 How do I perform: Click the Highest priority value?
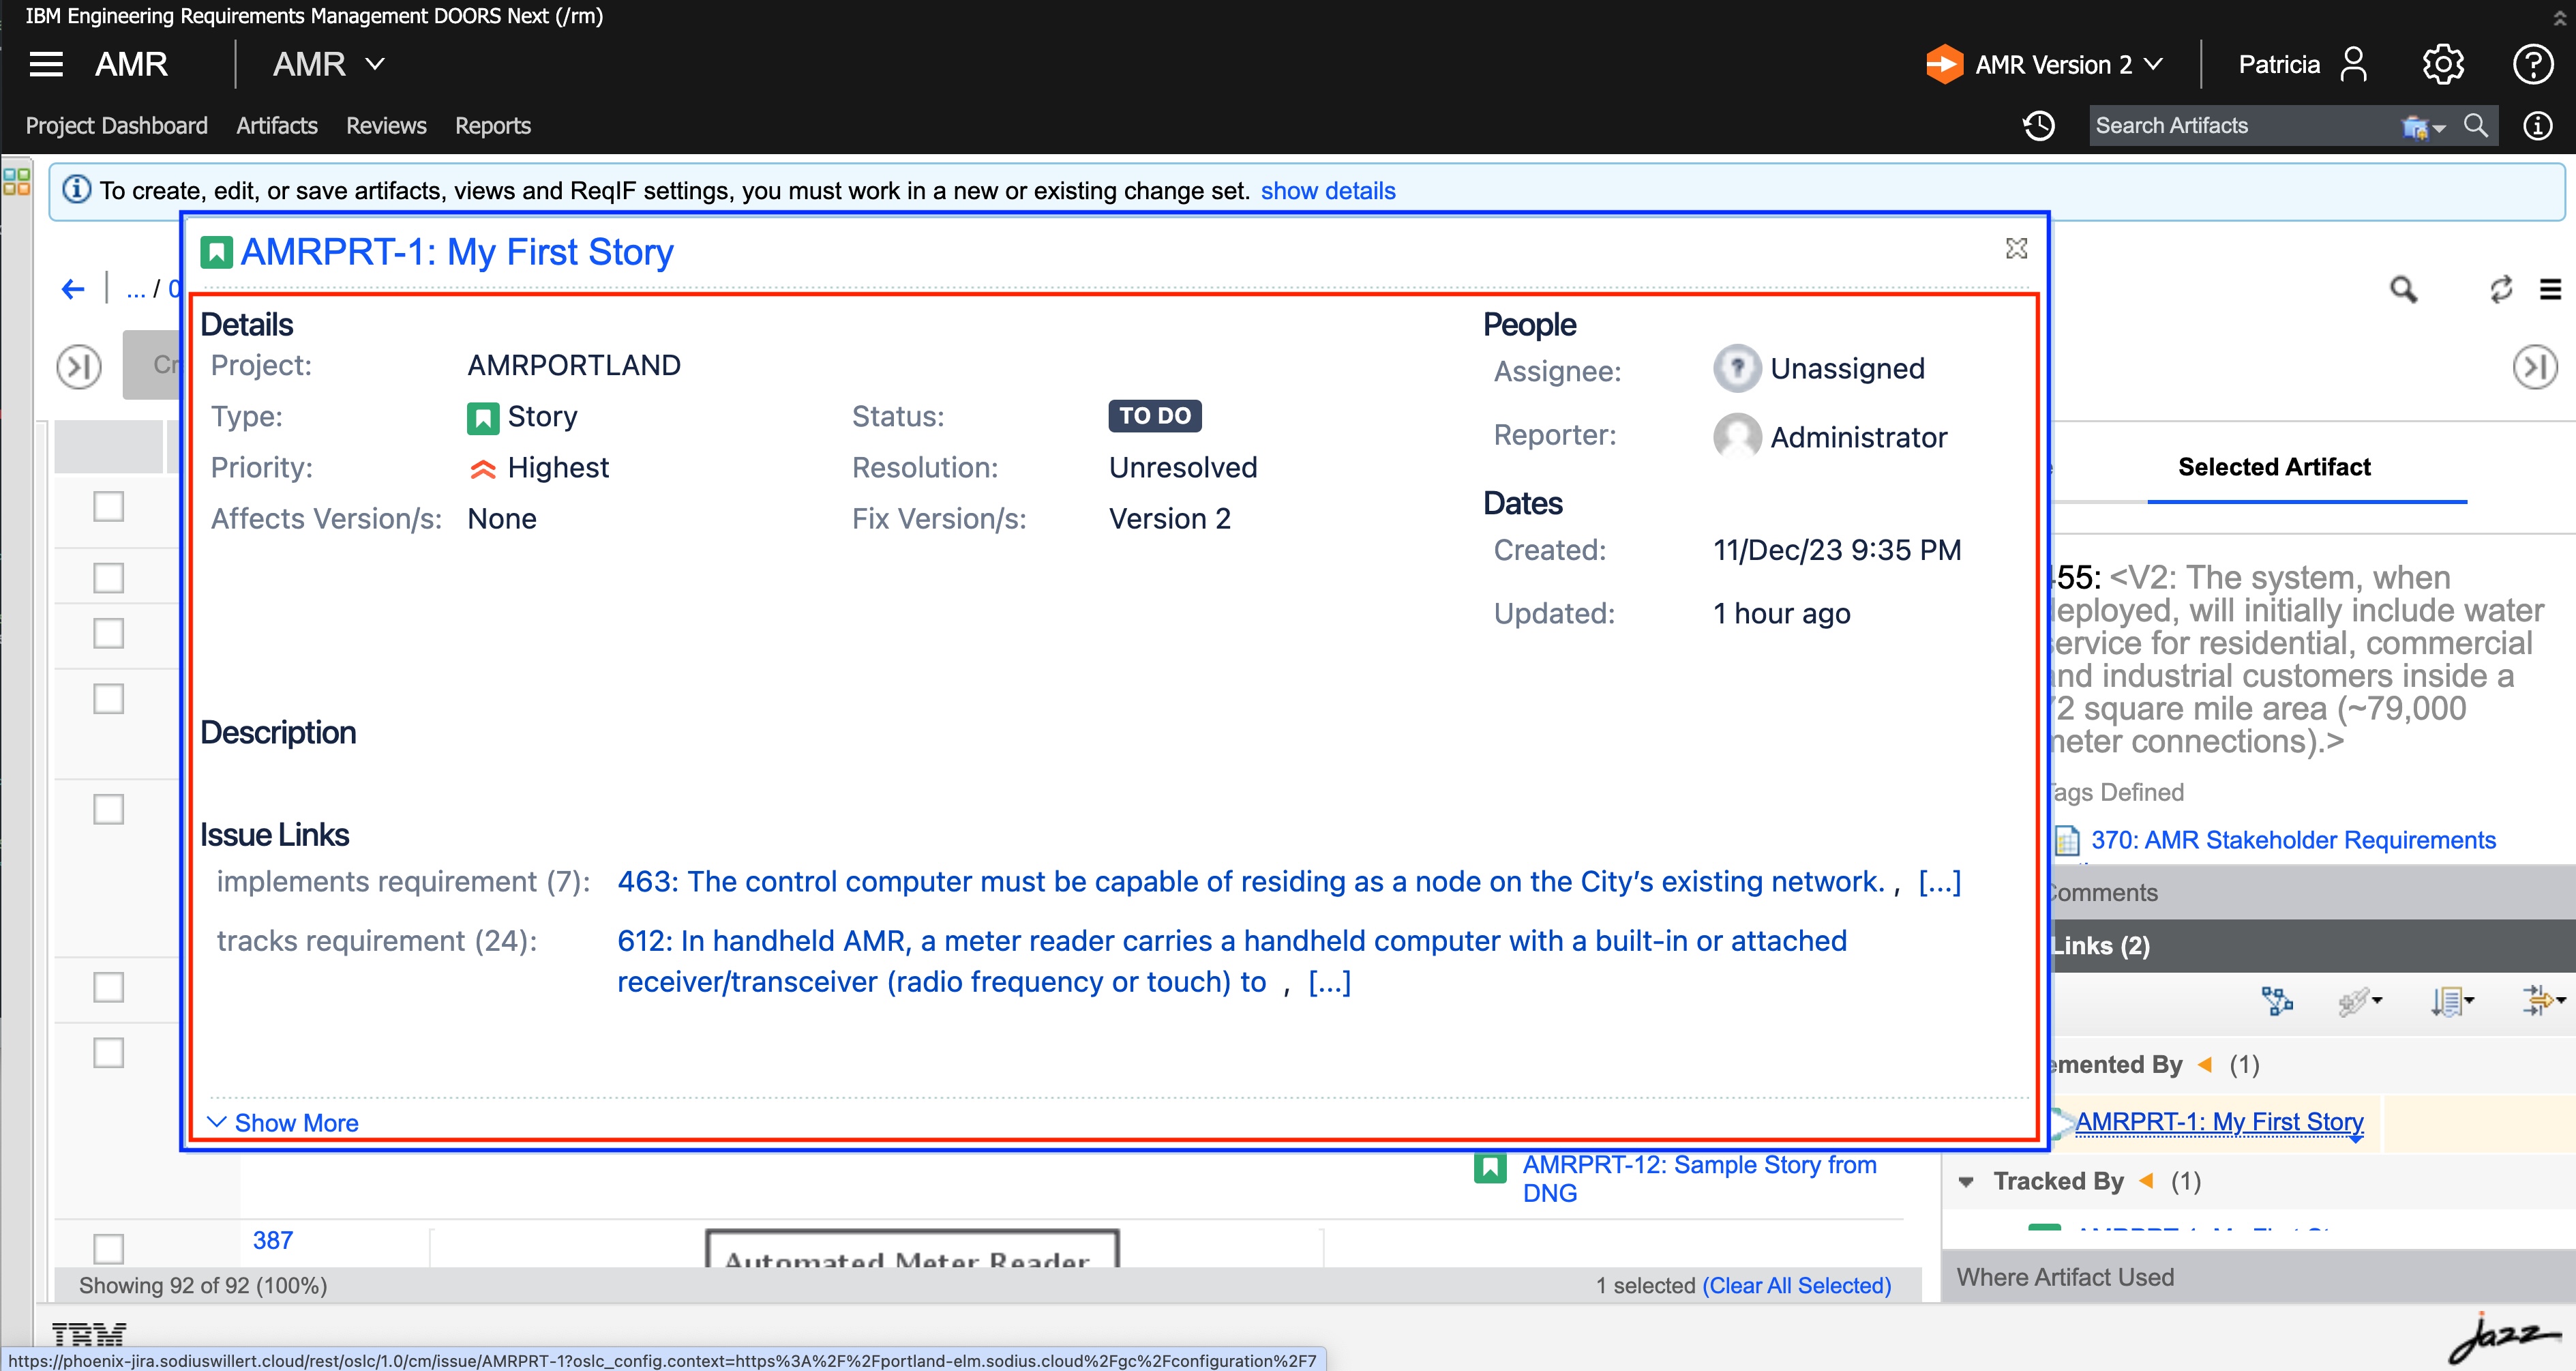[x=558, y=468]
